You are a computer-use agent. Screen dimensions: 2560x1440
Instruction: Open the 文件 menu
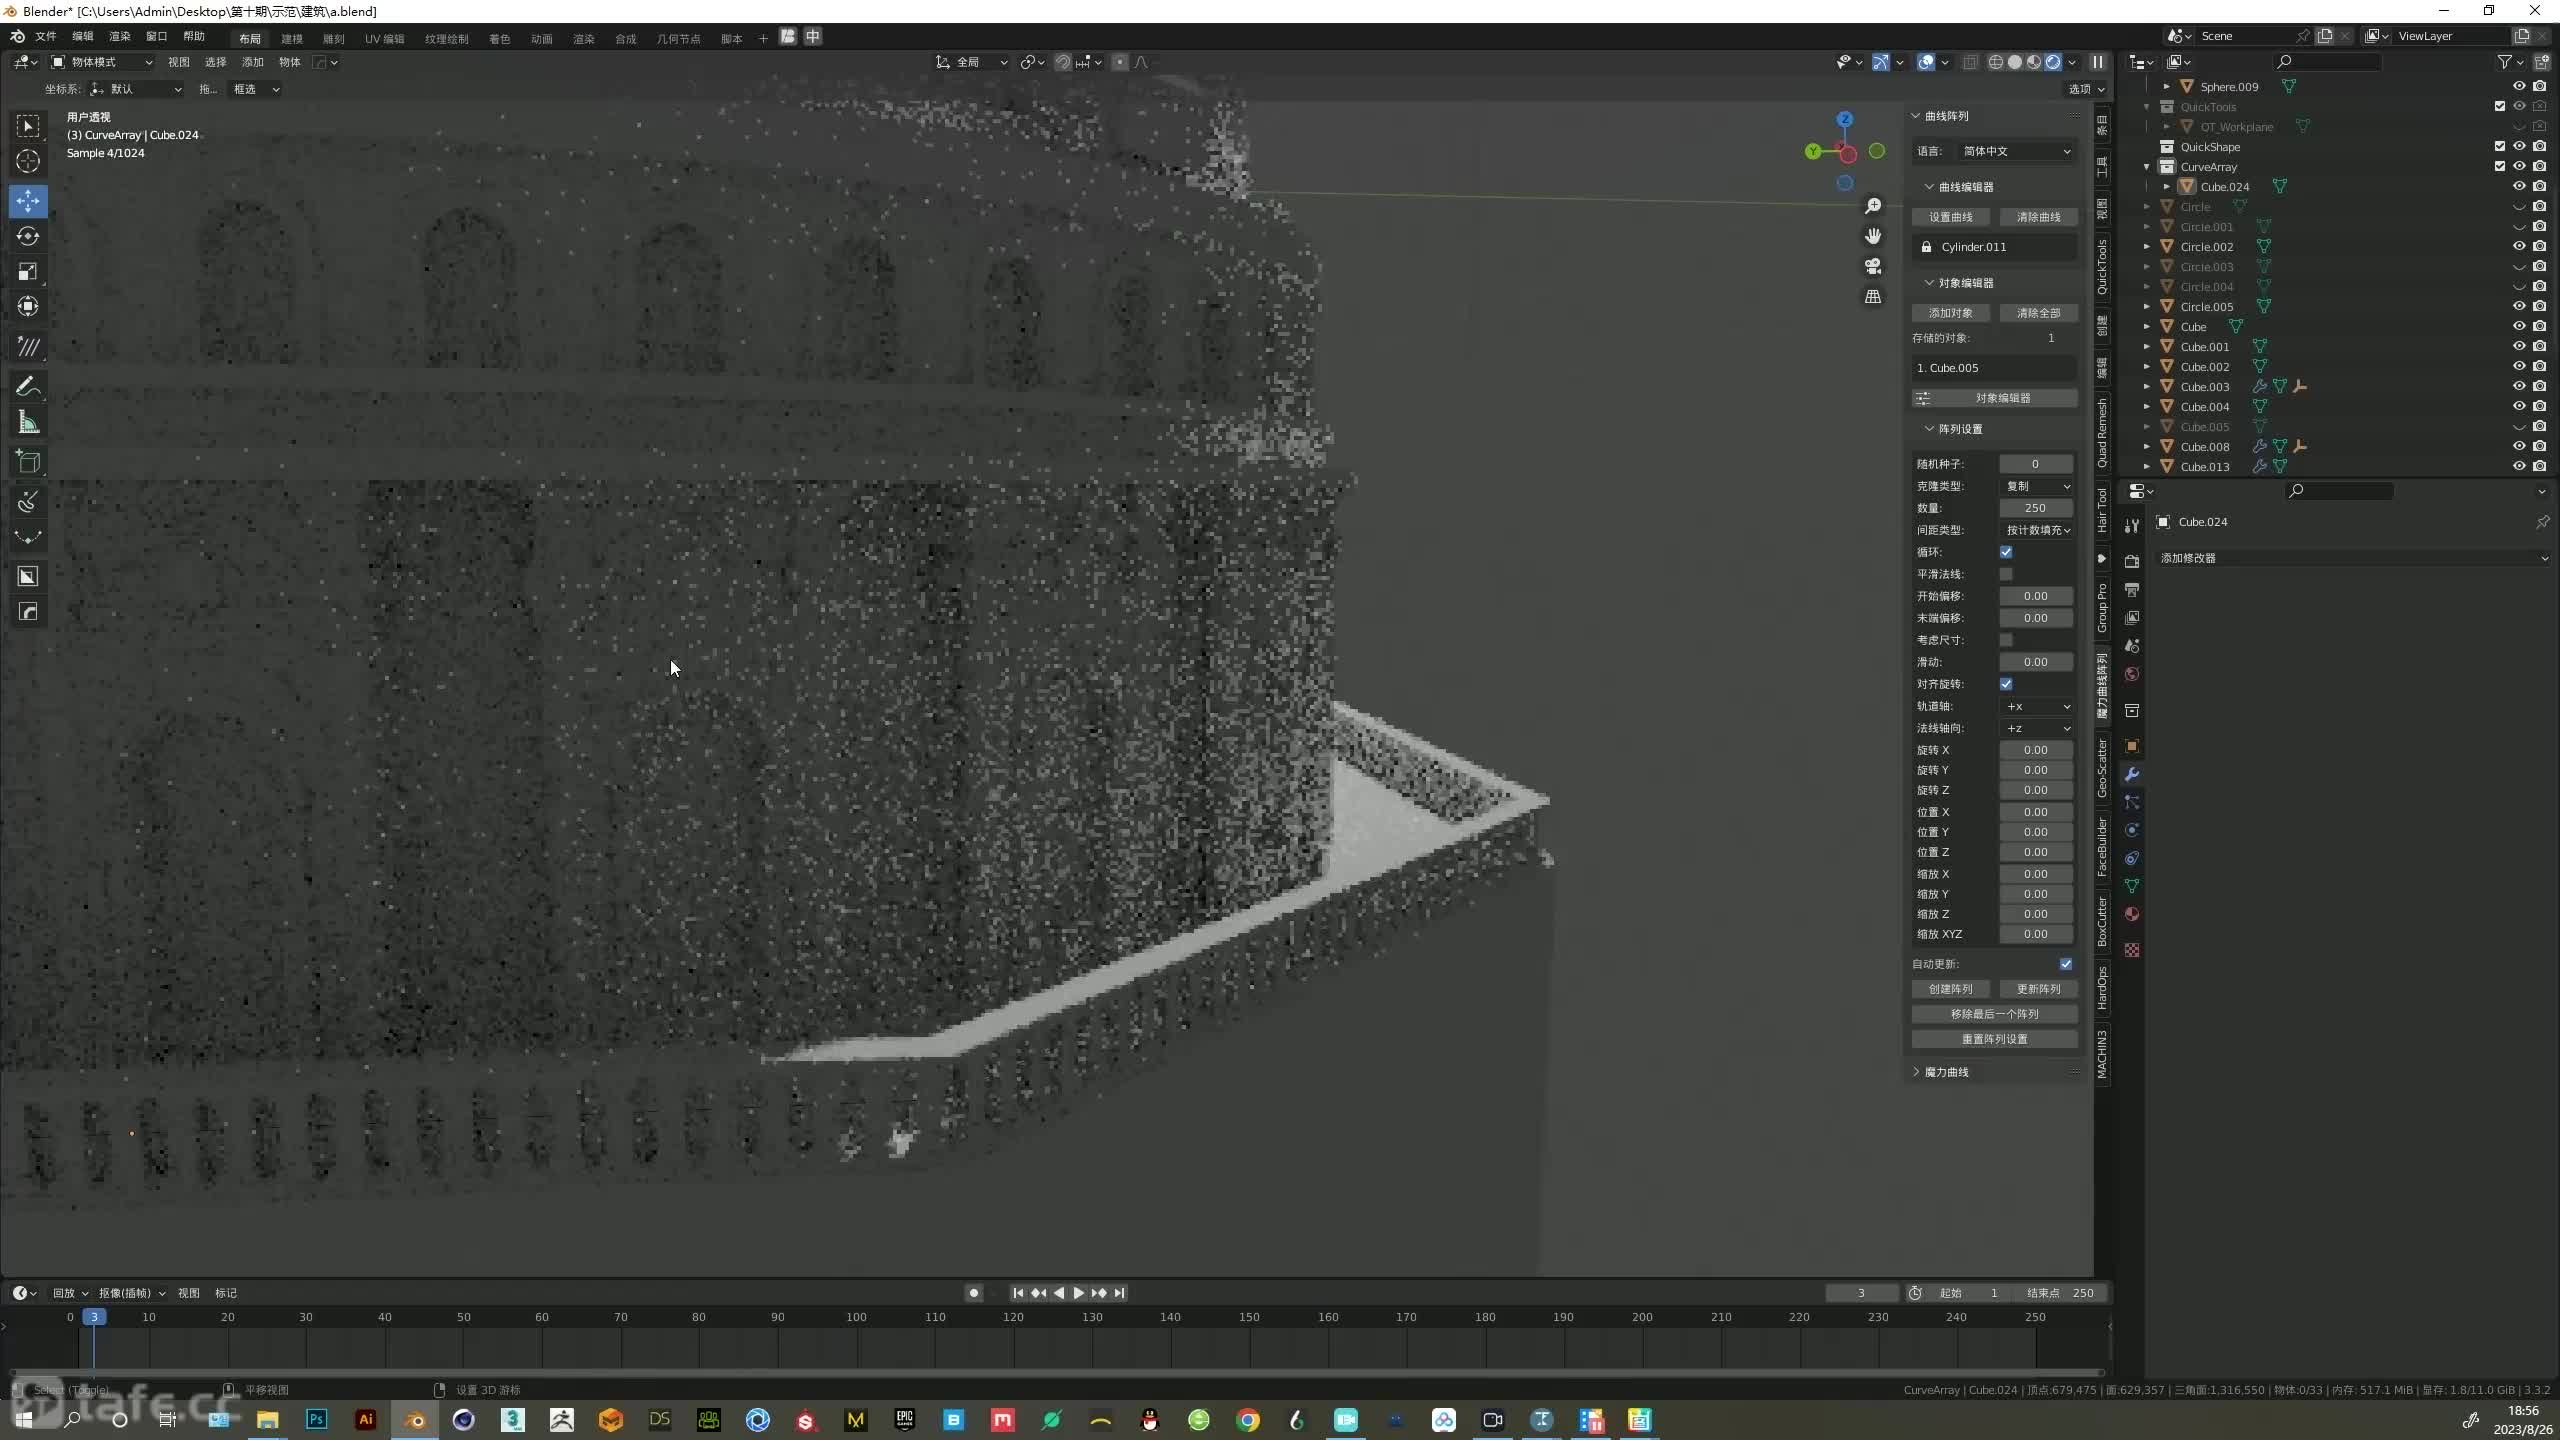click(x=46, y=37)
